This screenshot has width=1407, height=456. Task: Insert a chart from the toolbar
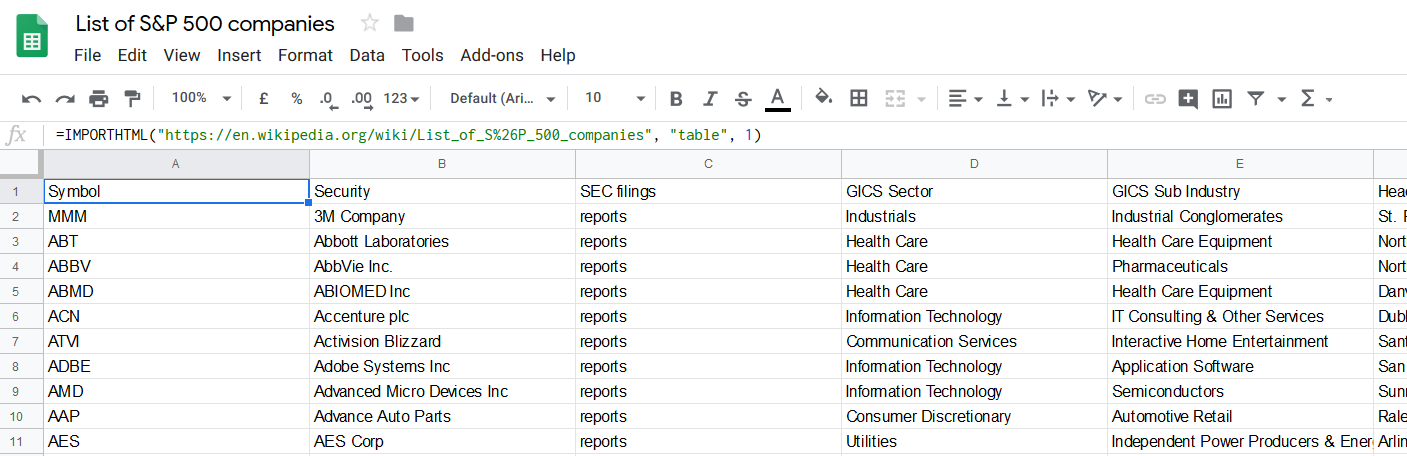point(1221,98)
